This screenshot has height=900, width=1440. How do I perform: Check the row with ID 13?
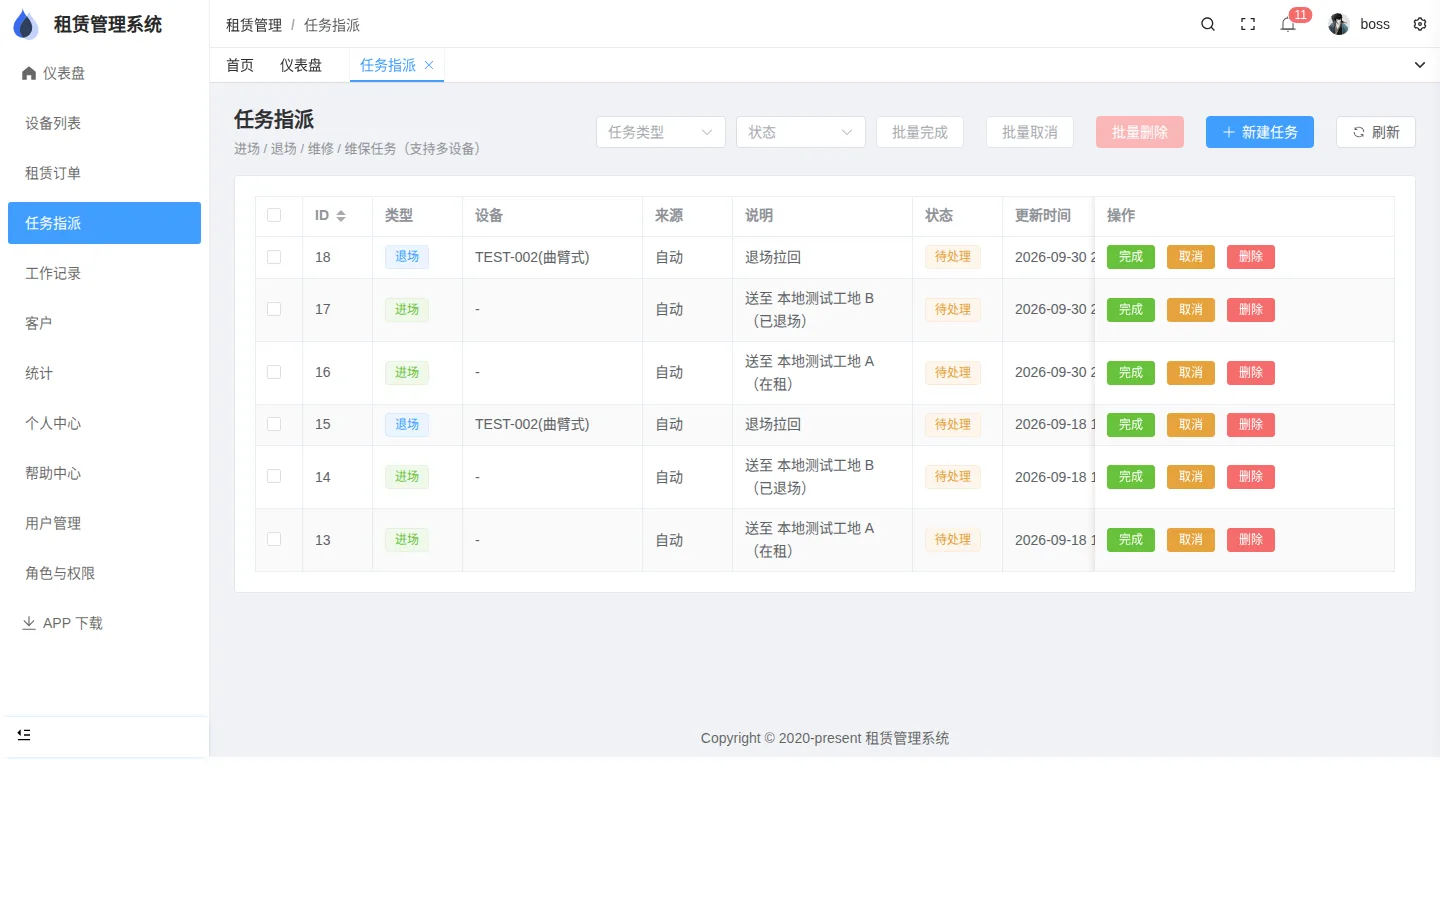274,539
